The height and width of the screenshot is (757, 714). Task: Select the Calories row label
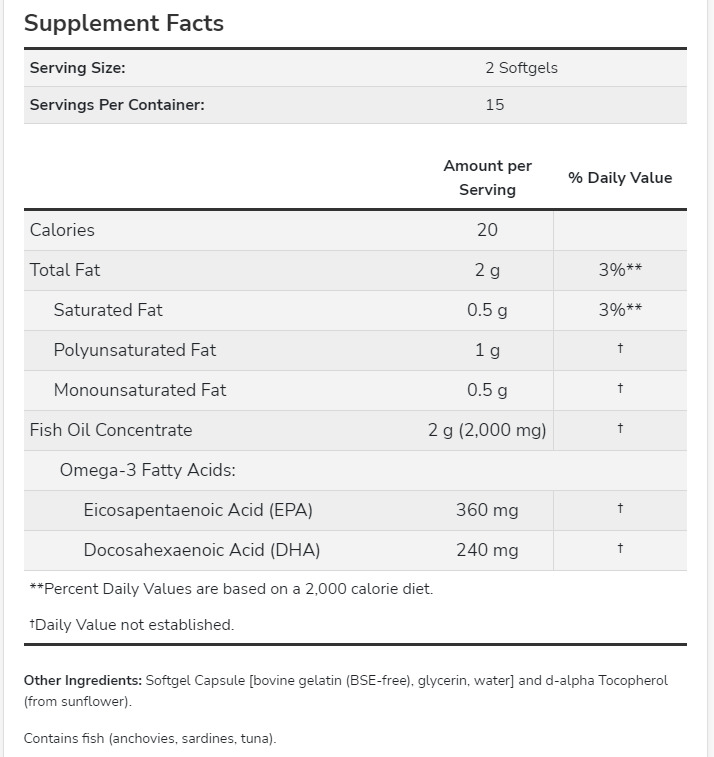point(62,230)
